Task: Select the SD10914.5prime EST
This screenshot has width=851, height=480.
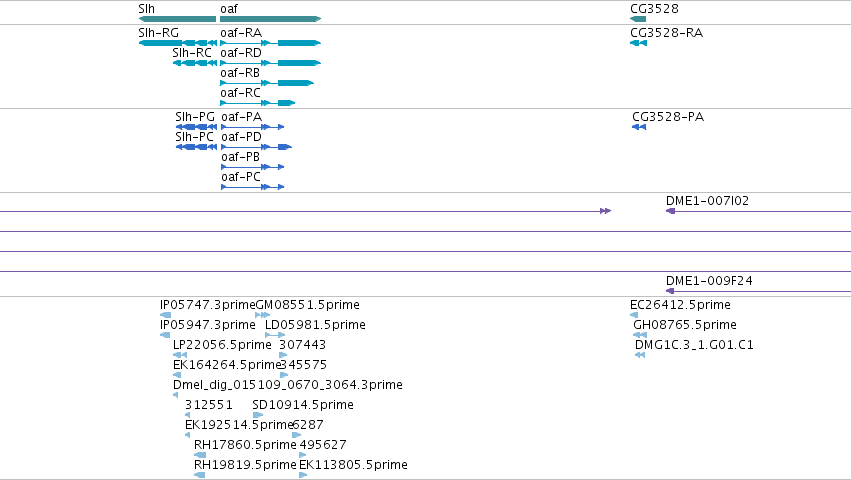Action: [x=258, y=415]
